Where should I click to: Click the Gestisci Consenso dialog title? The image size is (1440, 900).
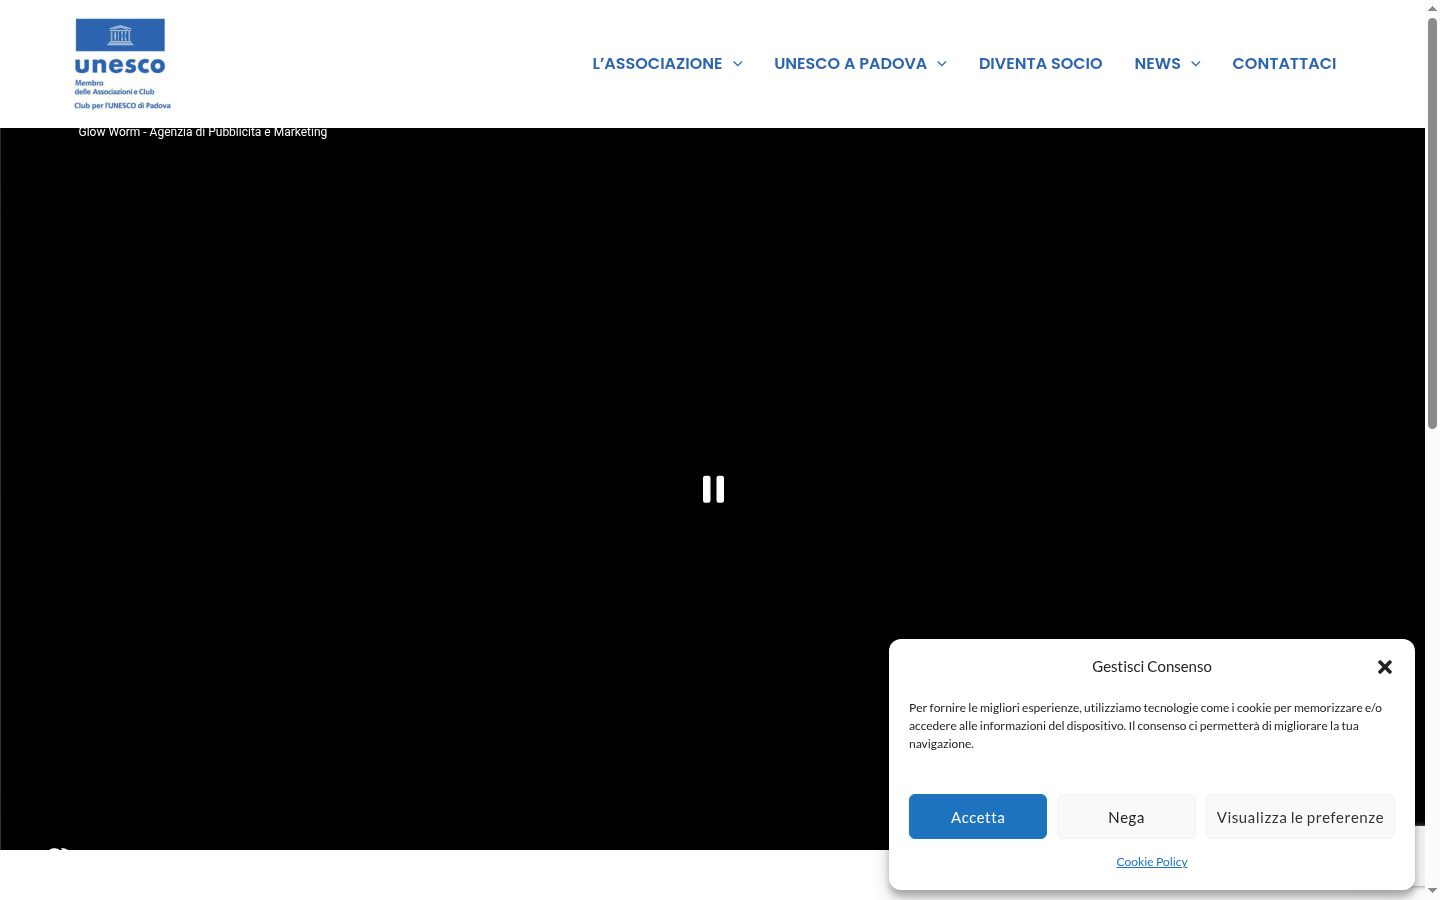1152,667
